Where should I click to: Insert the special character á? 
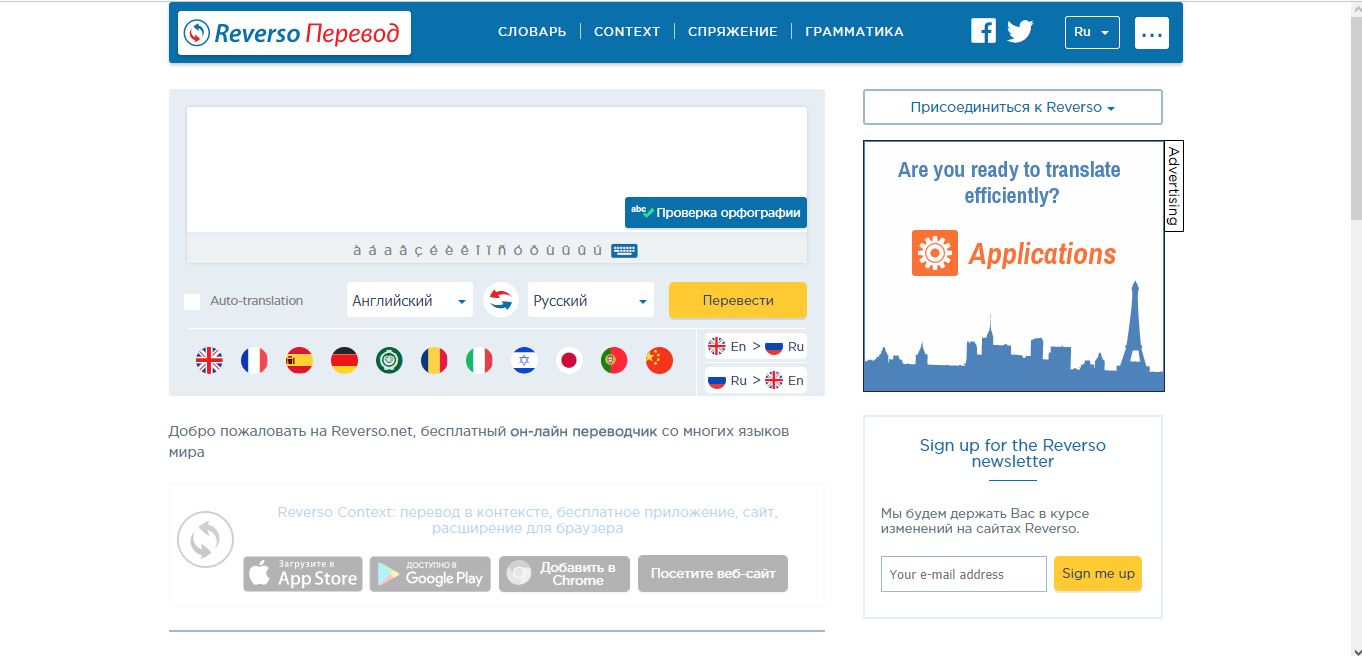(372, 250)
